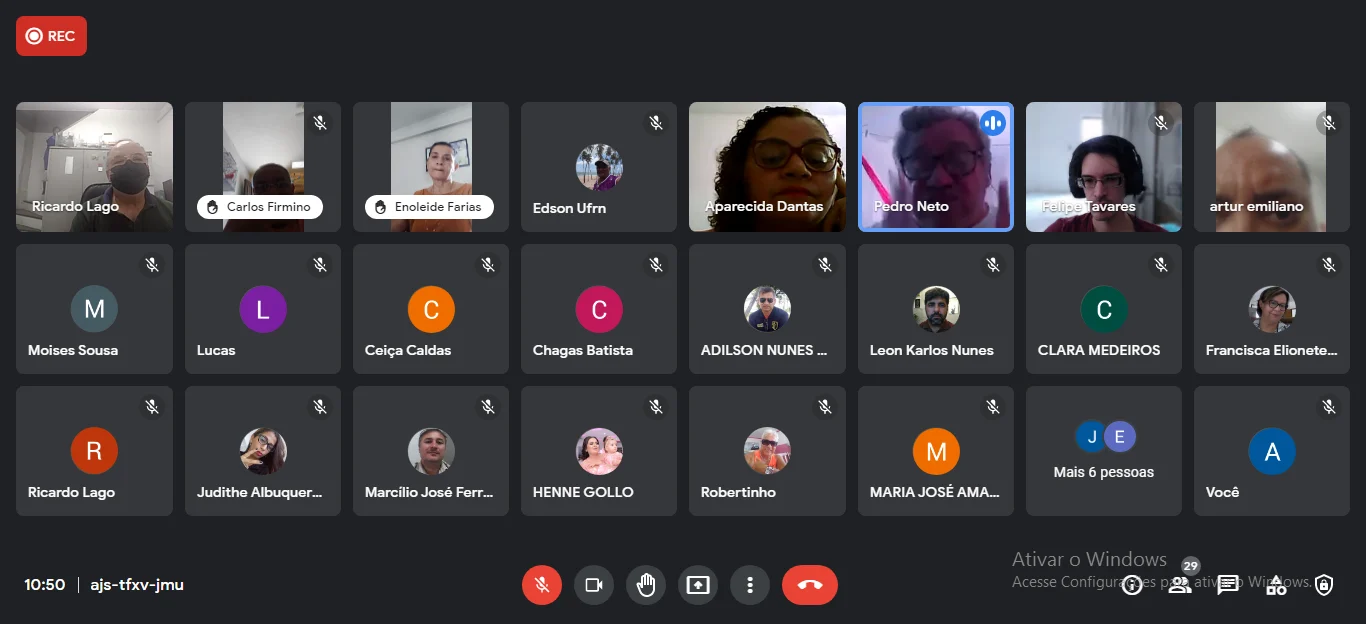
Task: Click the red REC recording indicator
Action: click(x=51, y=36)
